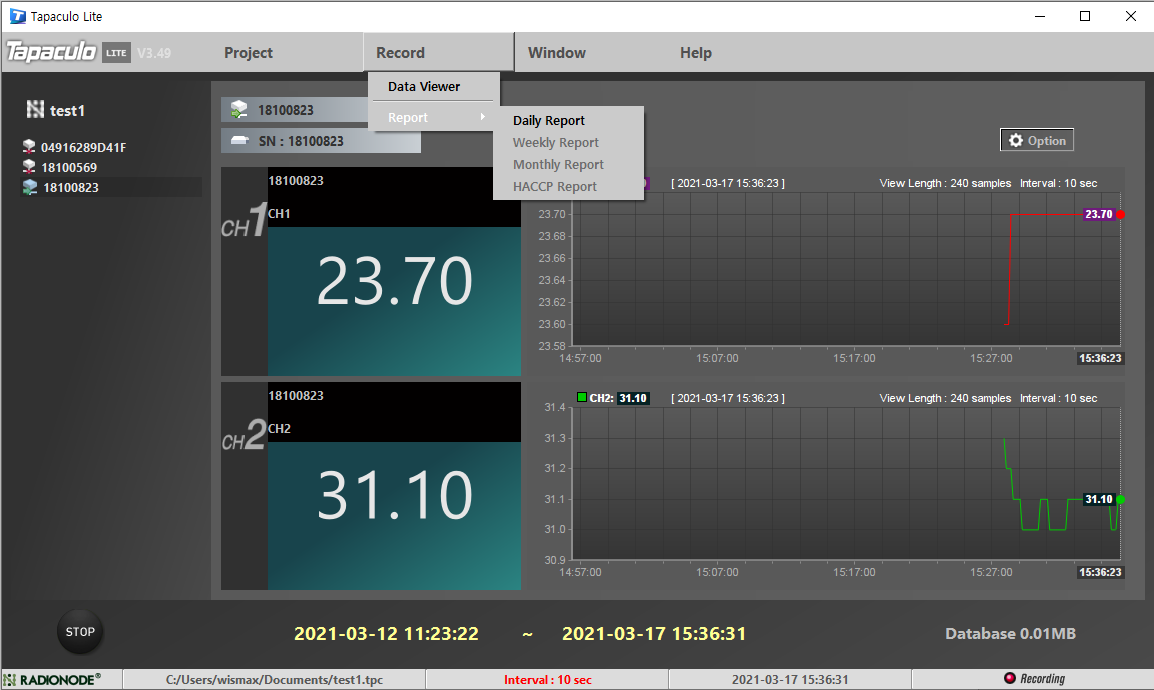Open the Help menu
Image resolution: width=1154 pixels, height=690 pixels.
point(695,53)
